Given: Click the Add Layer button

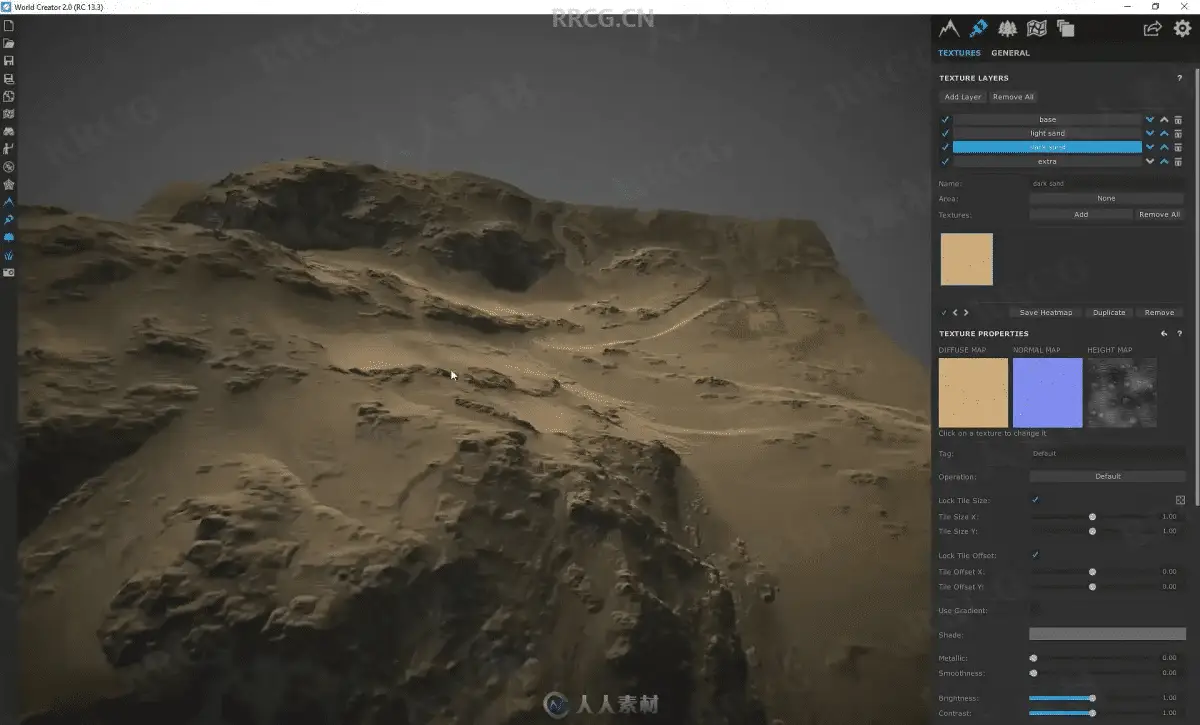Looking at the screenshot, I should pyautogui.click(x=963, y=97).
